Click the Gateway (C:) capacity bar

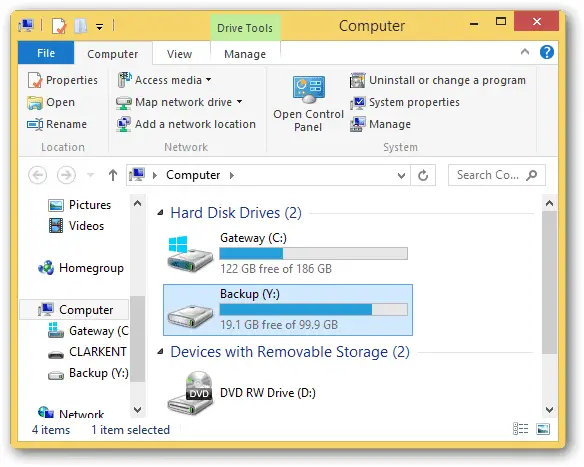tap(313, 254)
